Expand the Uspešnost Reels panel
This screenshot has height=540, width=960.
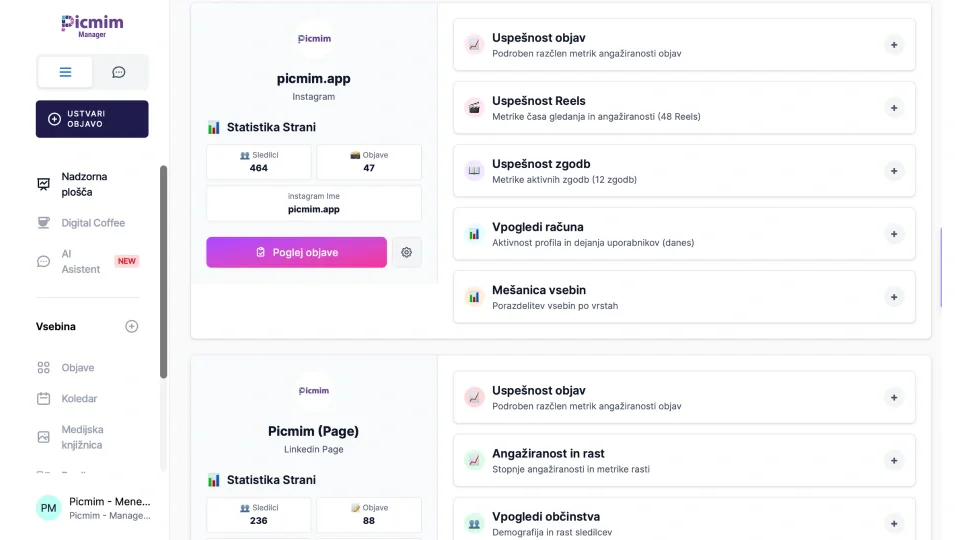894,108
